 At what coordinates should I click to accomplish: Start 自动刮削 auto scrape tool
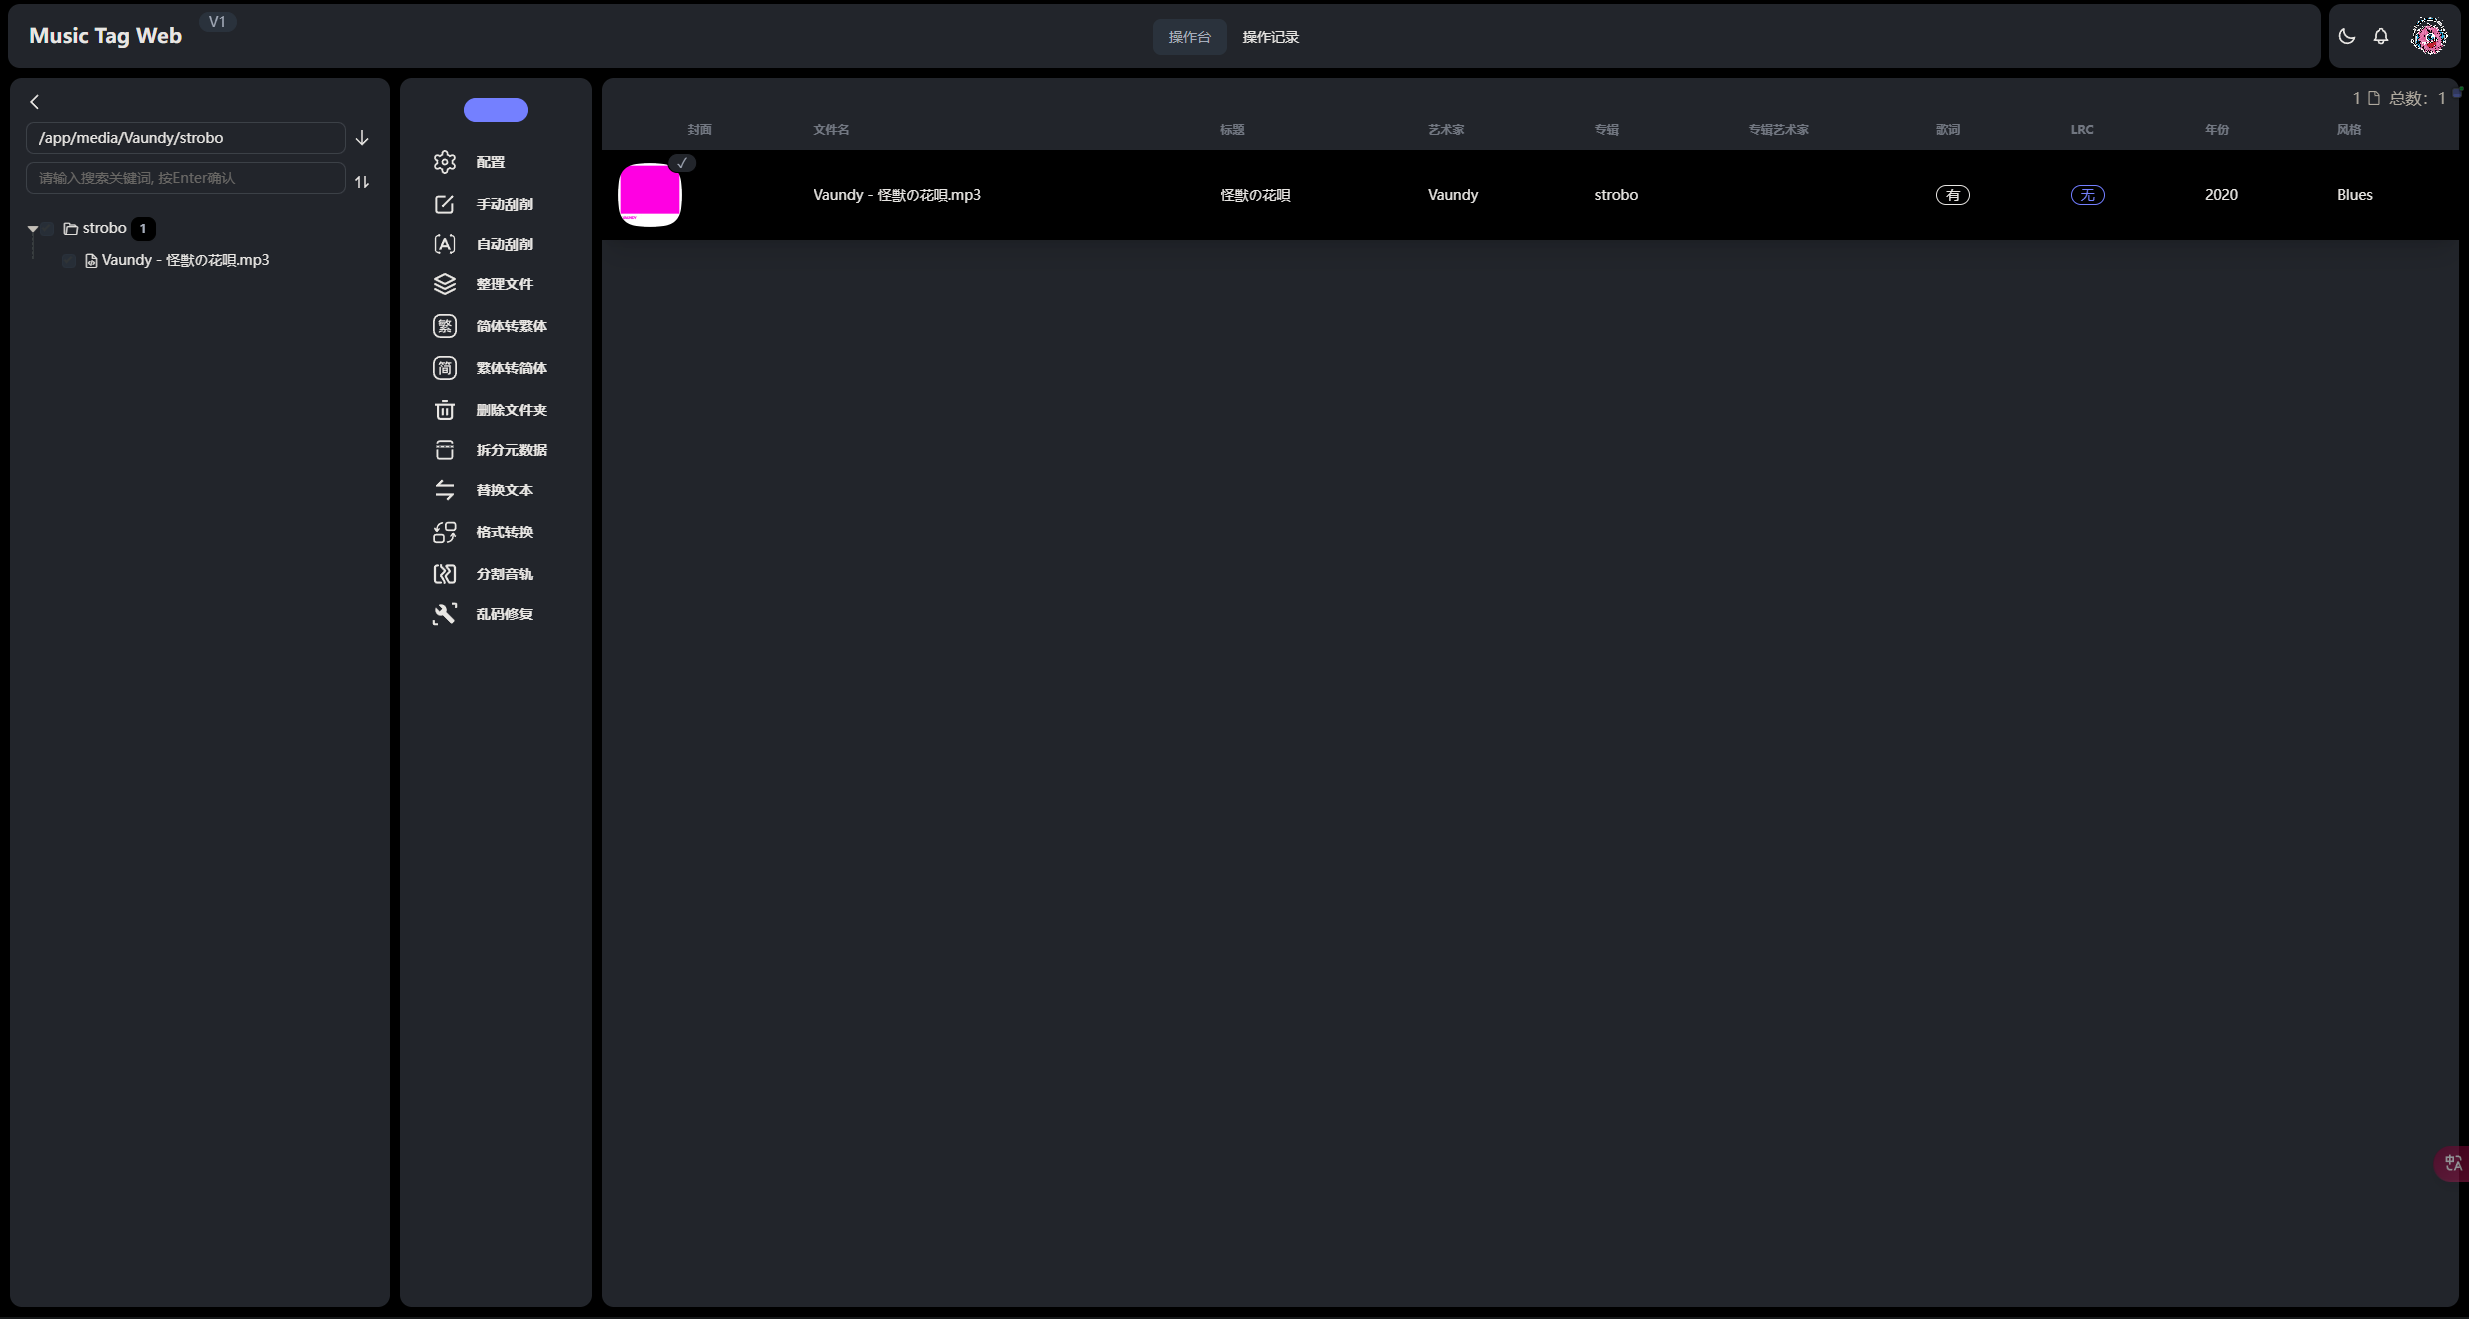point(445,244)
